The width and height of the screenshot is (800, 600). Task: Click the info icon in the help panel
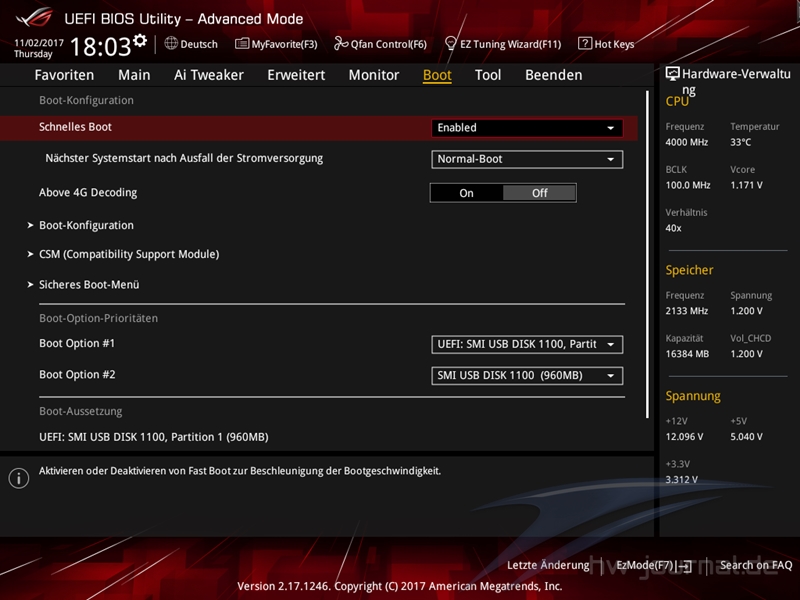coord(18,478)
